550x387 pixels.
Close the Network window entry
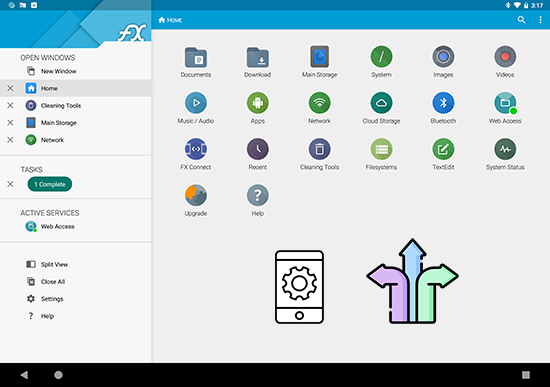[11, 140]
